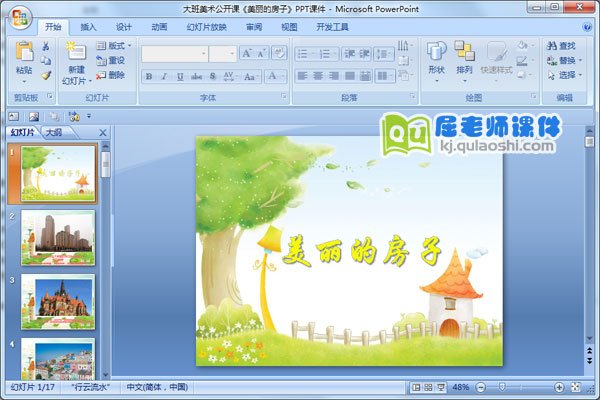Screen dimensions: 600x400
Task: Decrease list indent level
Action: [x=349, y=54]
